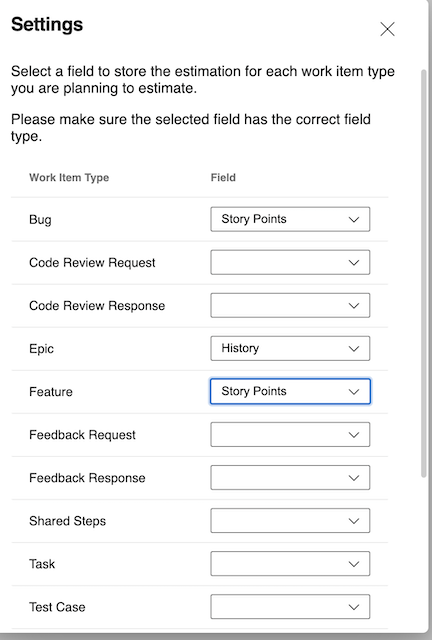Click the chevron arrow in the Shared Steps row
432x640 pixels.
[x=354, y=521]
